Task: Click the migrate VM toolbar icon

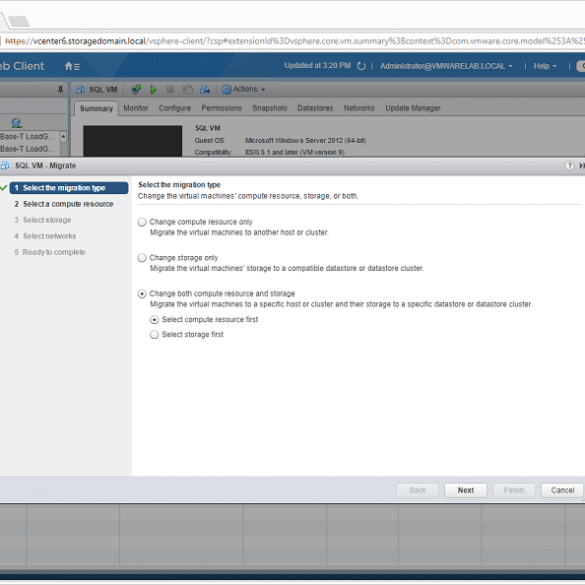Action: click(205, 90)
